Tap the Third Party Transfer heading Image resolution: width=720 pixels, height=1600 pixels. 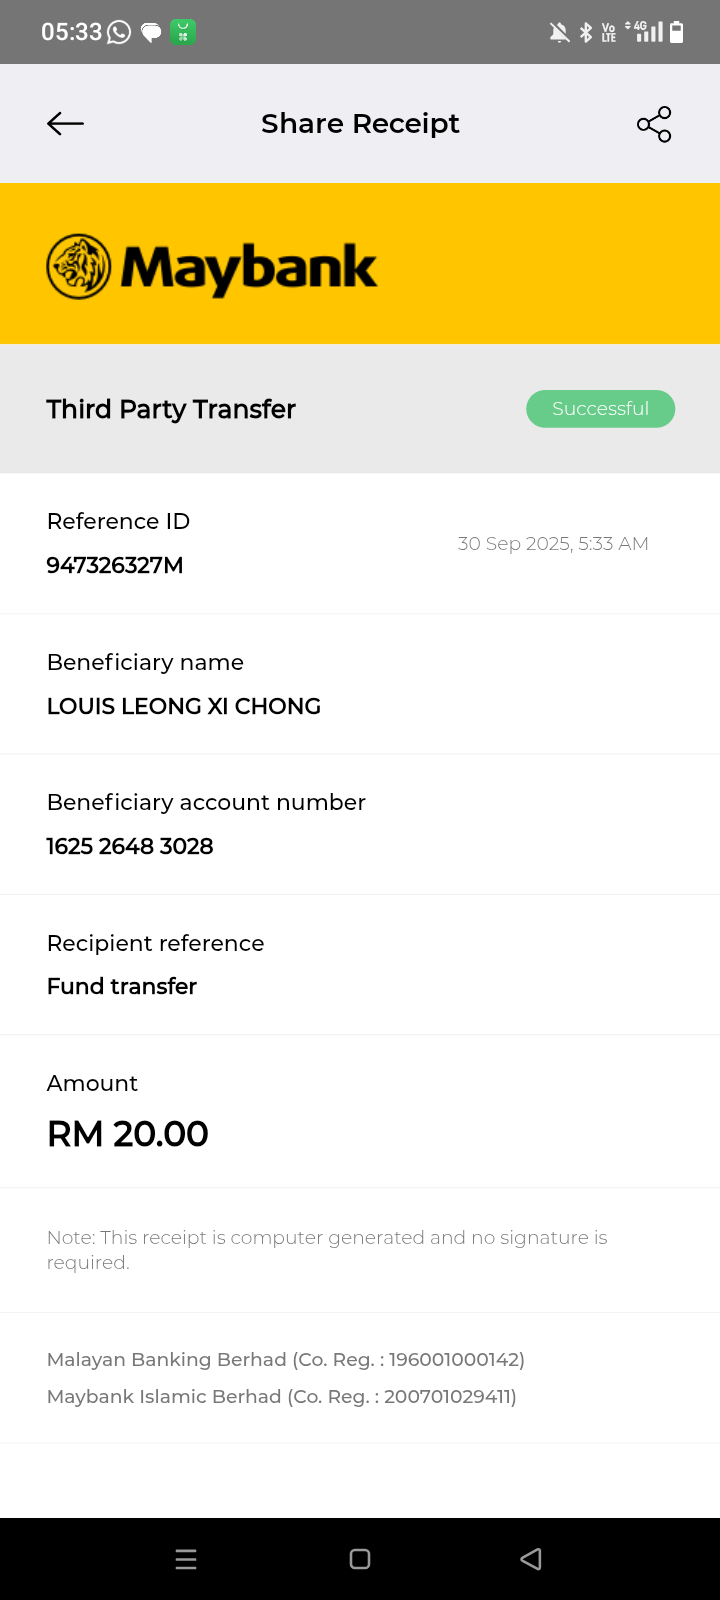tap(171, 409)
